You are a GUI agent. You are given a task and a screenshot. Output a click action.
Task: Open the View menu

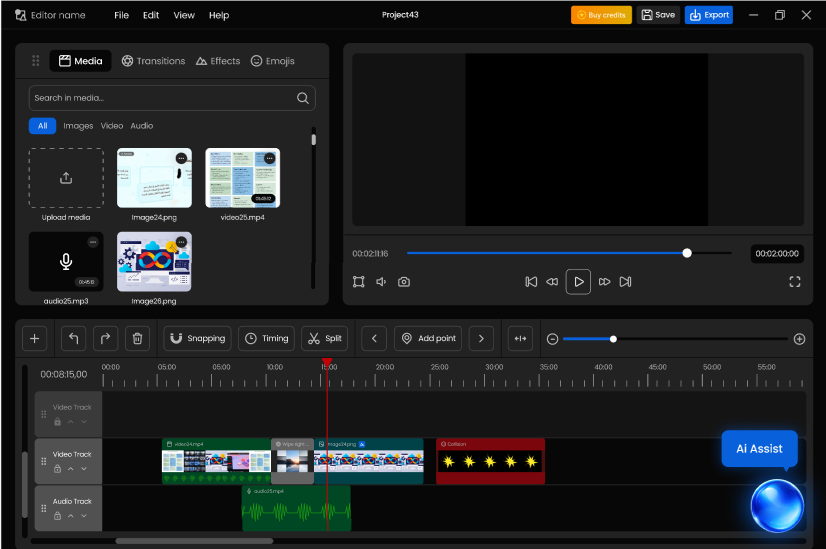click(x=184, y=15)
